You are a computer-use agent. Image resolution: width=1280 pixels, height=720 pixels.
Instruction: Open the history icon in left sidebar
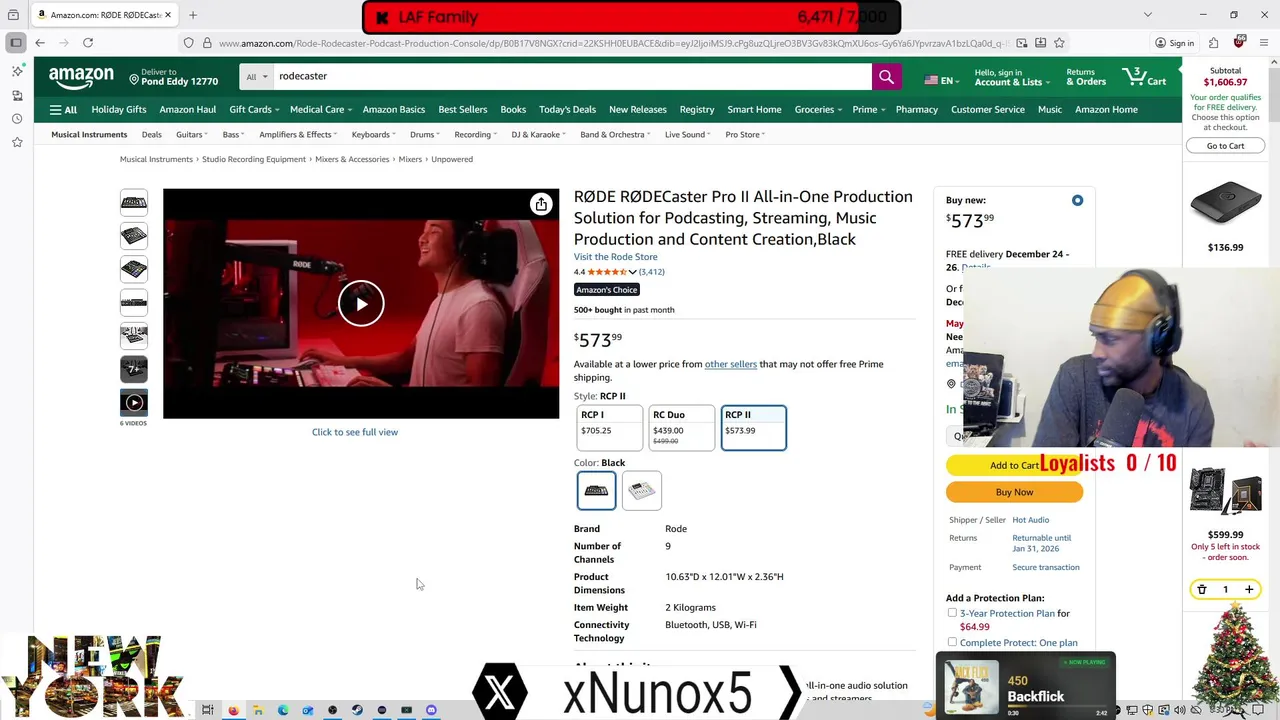coord(16,119)
